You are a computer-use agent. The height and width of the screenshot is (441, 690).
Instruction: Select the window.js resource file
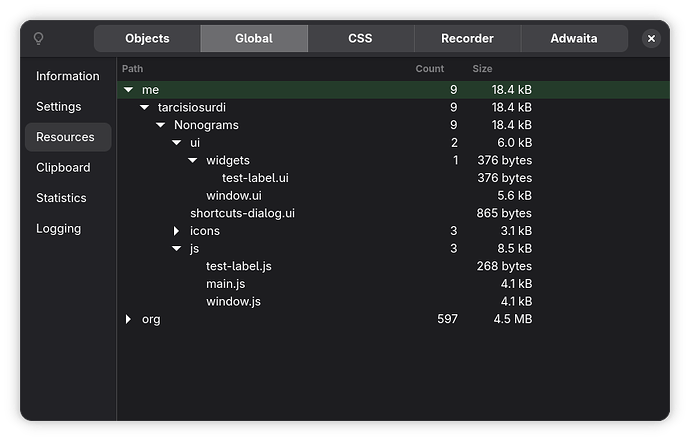[x=233, y=302]
